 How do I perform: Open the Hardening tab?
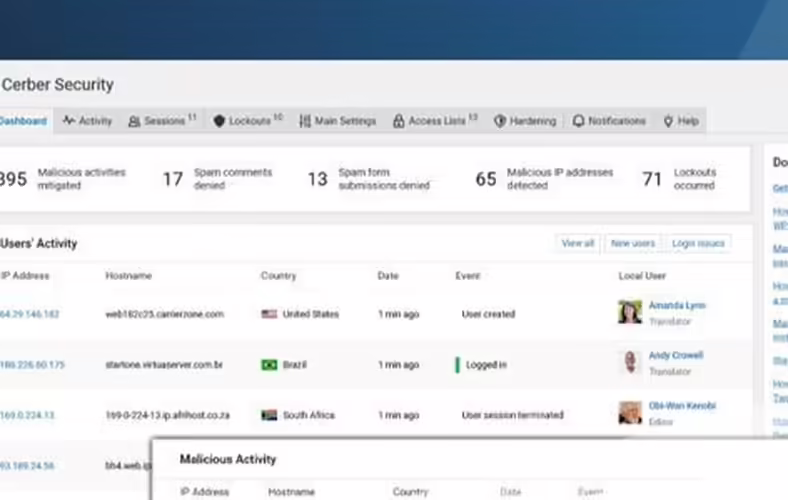coord(525,121)
